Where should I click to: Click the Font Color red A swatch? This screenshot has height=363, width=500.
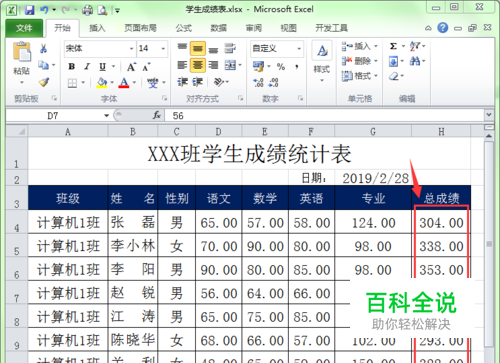click(124, 82)
